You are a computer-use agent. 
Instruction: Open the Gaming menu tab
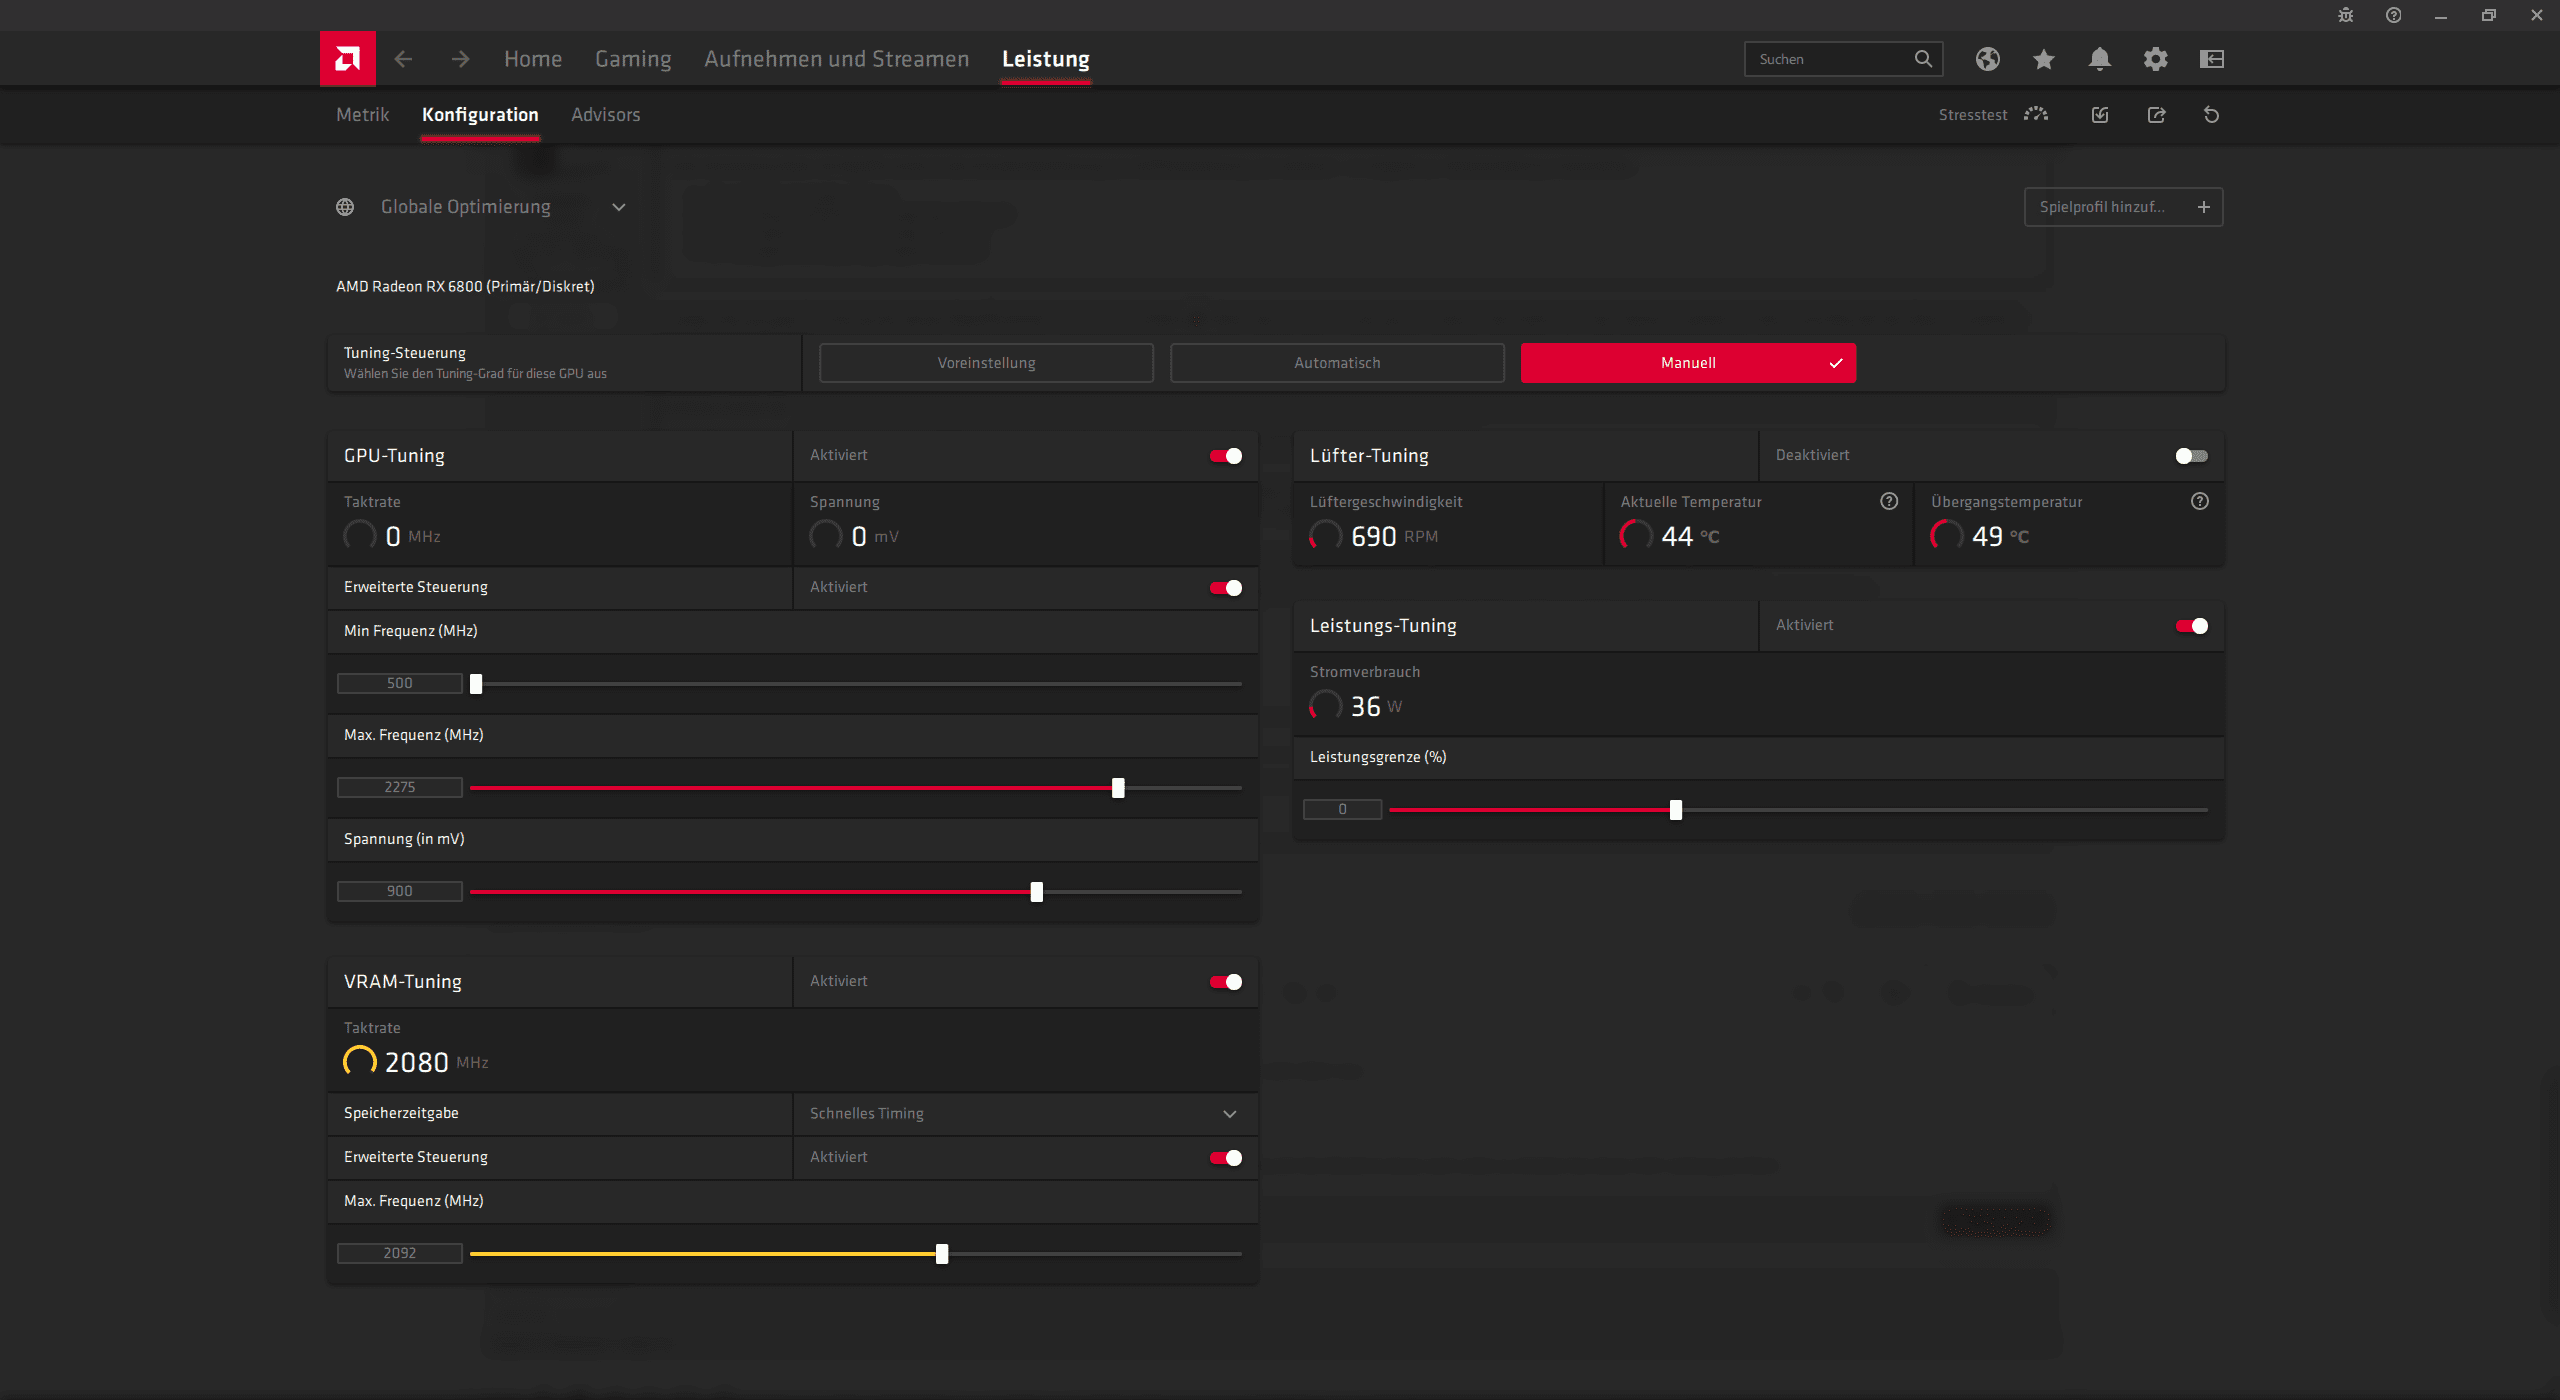pos(633,59)
